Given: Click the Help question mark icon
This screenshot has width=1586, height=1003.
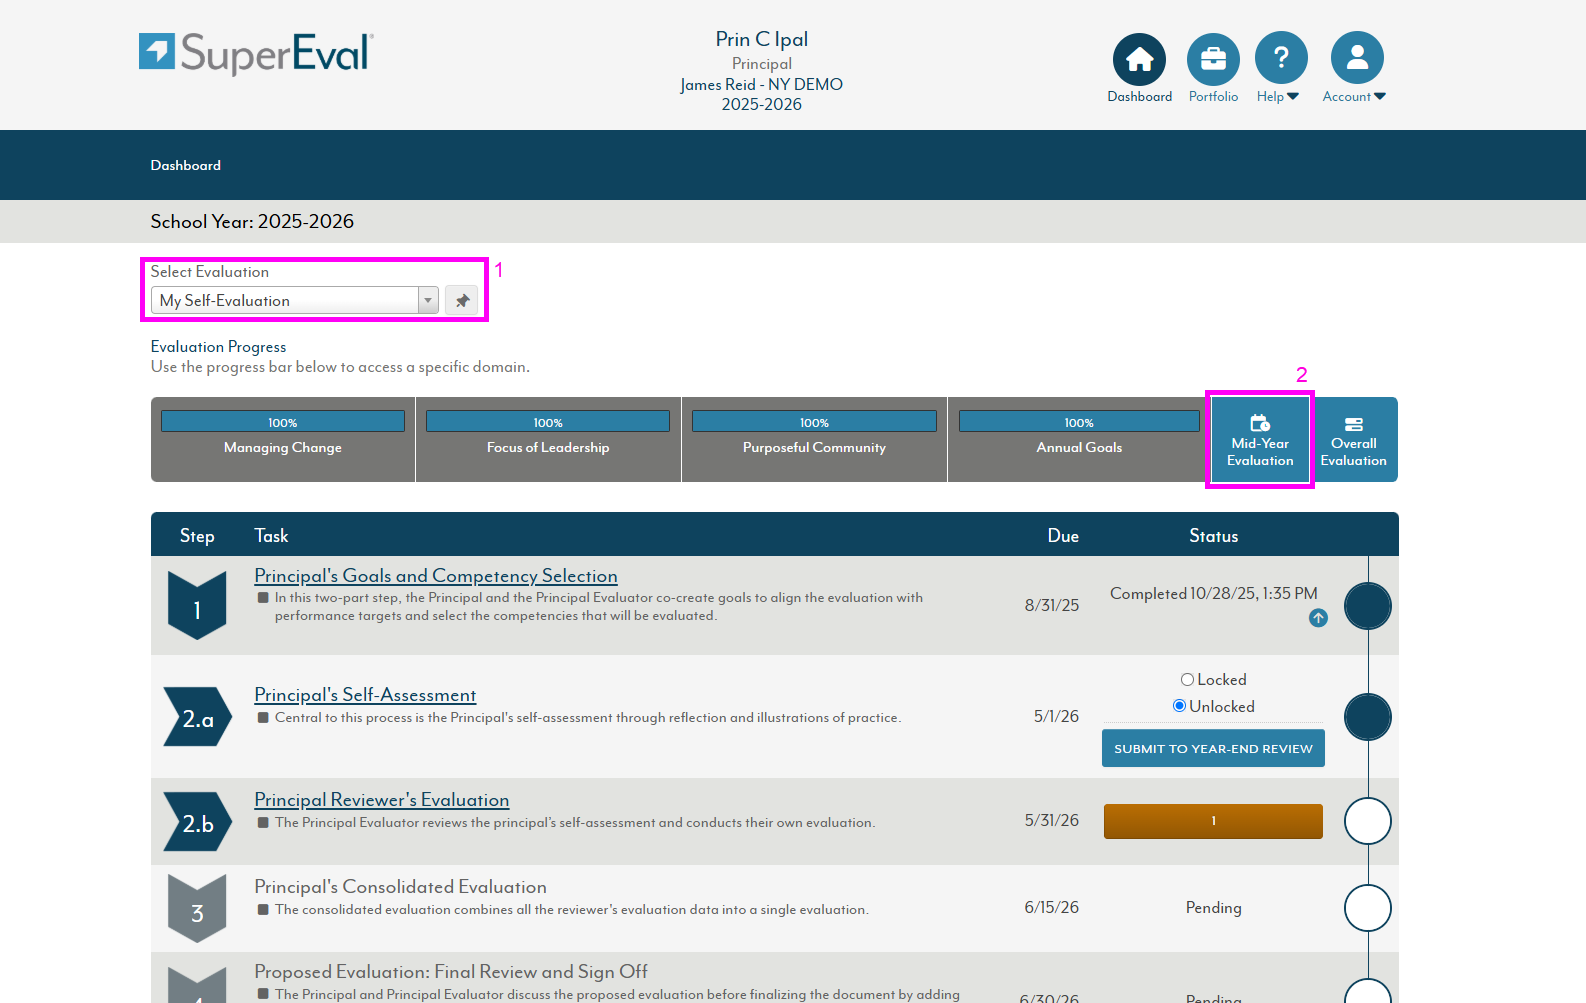Looking at the screenshot, I should click(1281, 59).
